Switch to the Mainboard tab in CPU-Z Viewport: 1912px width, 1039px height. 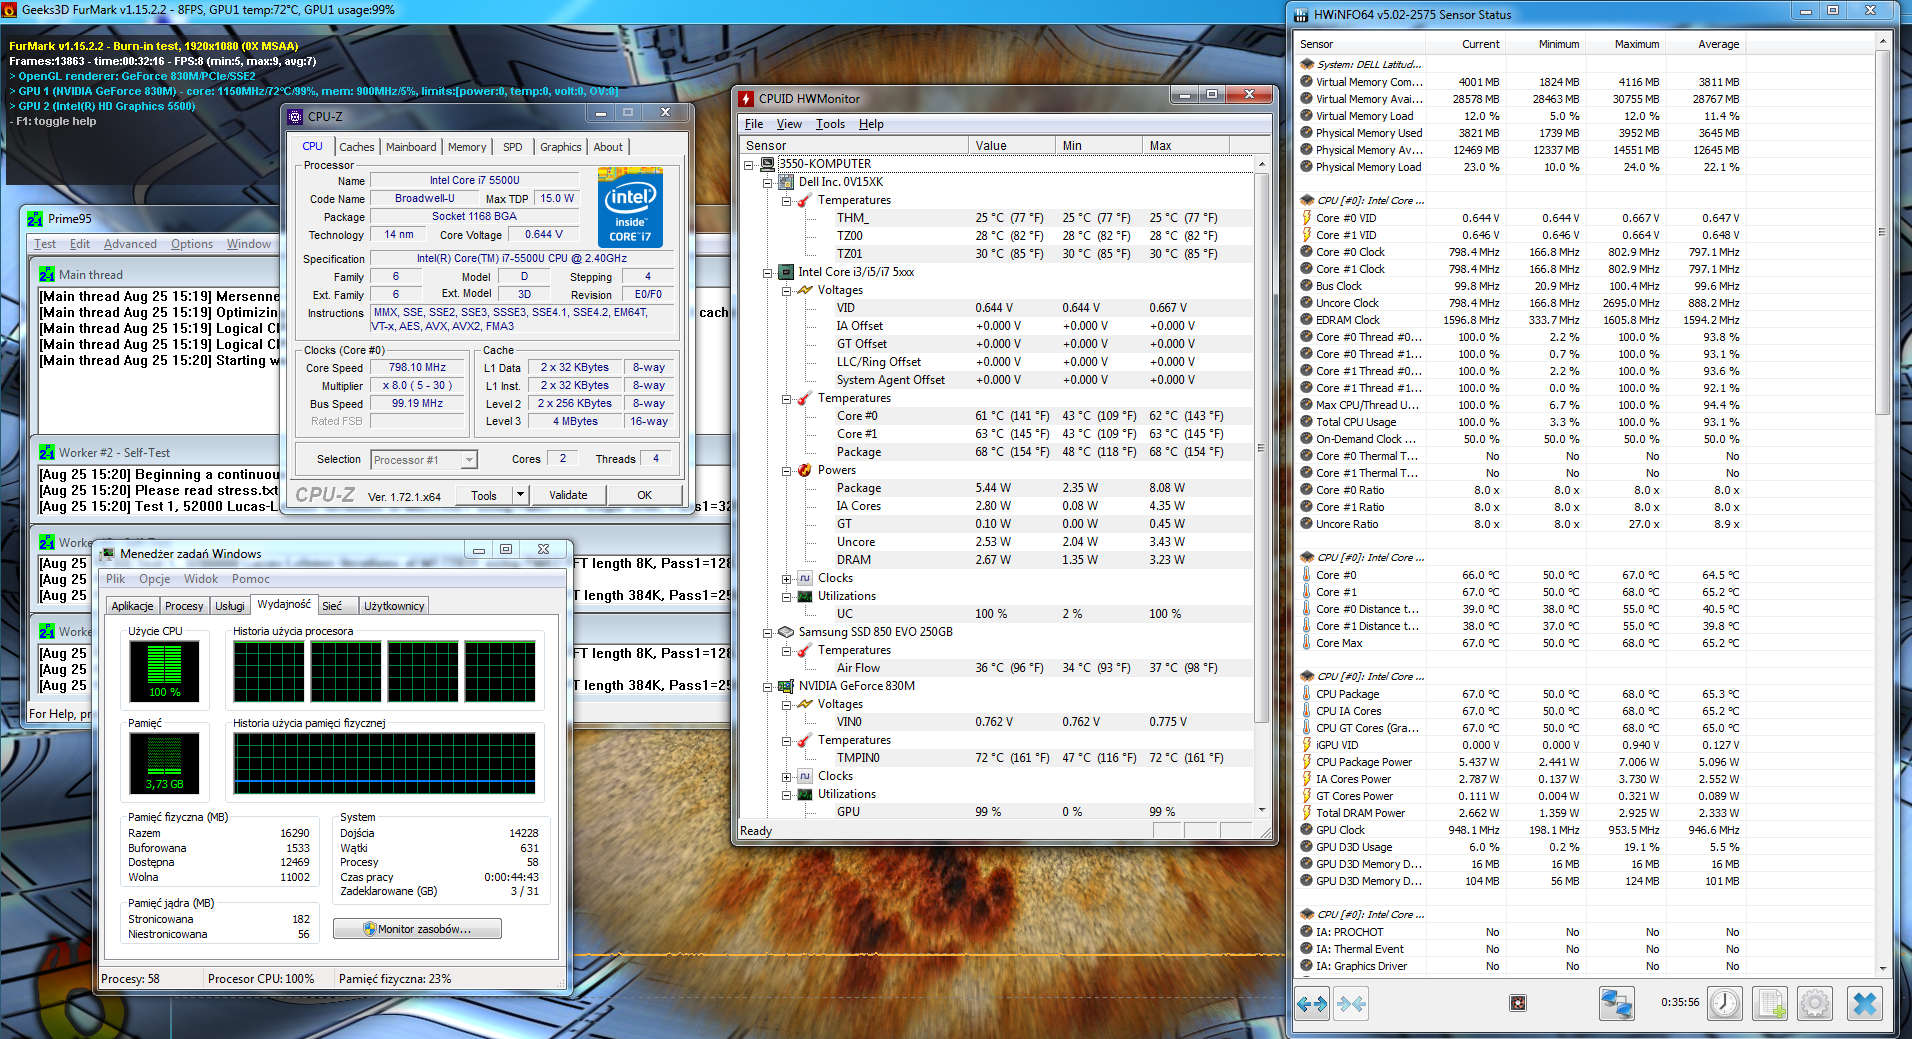(411, 147)
